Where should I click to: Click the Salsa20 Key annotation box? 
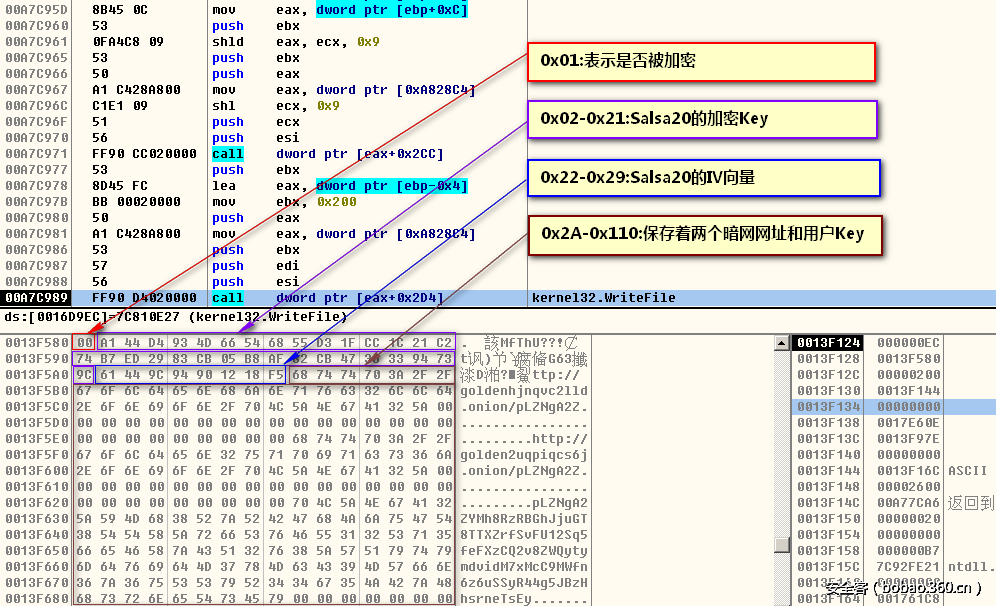point(702,119)
